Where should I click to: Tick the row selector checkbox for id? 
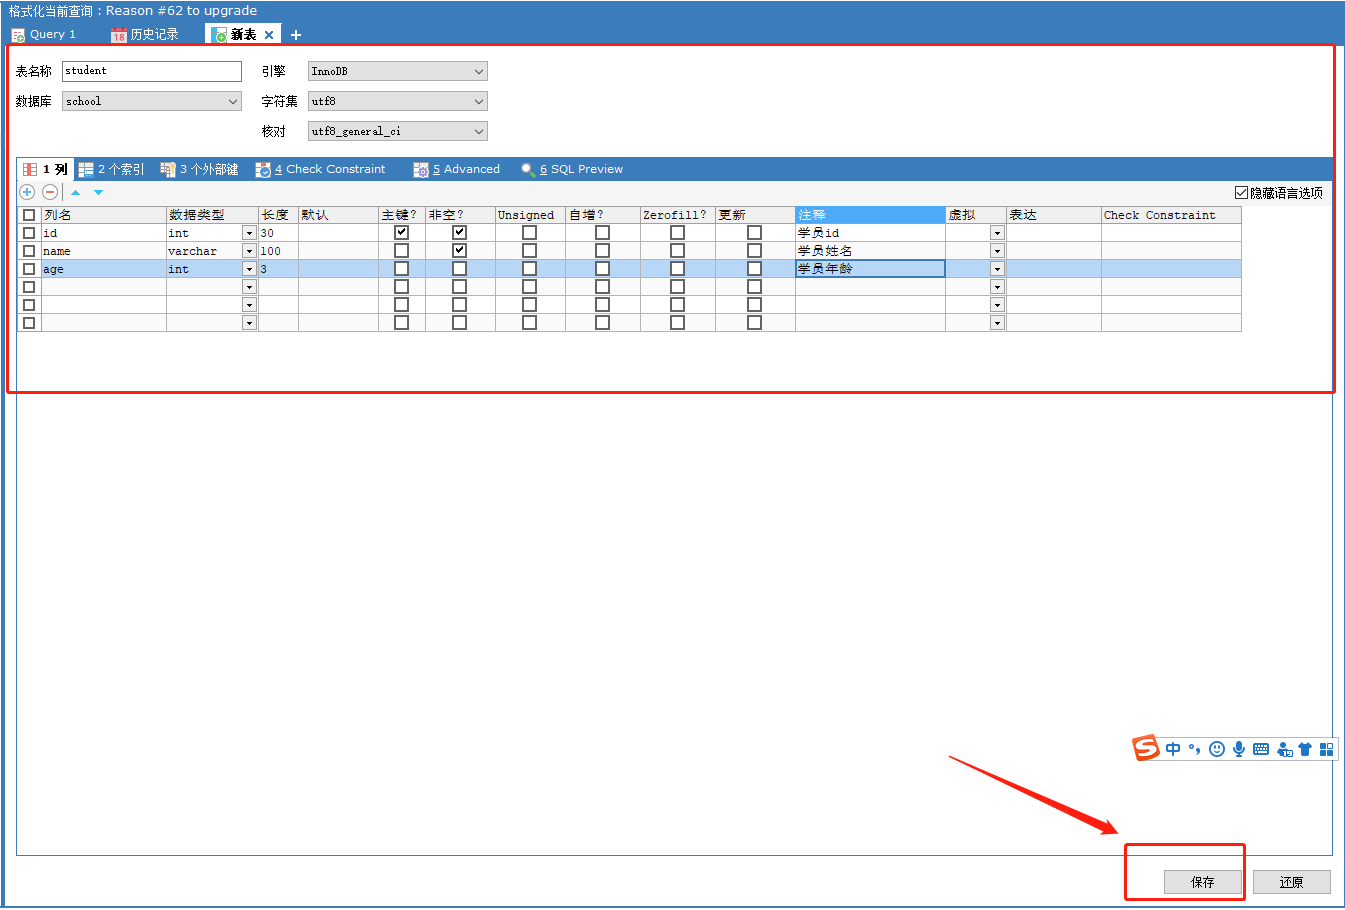29,233
